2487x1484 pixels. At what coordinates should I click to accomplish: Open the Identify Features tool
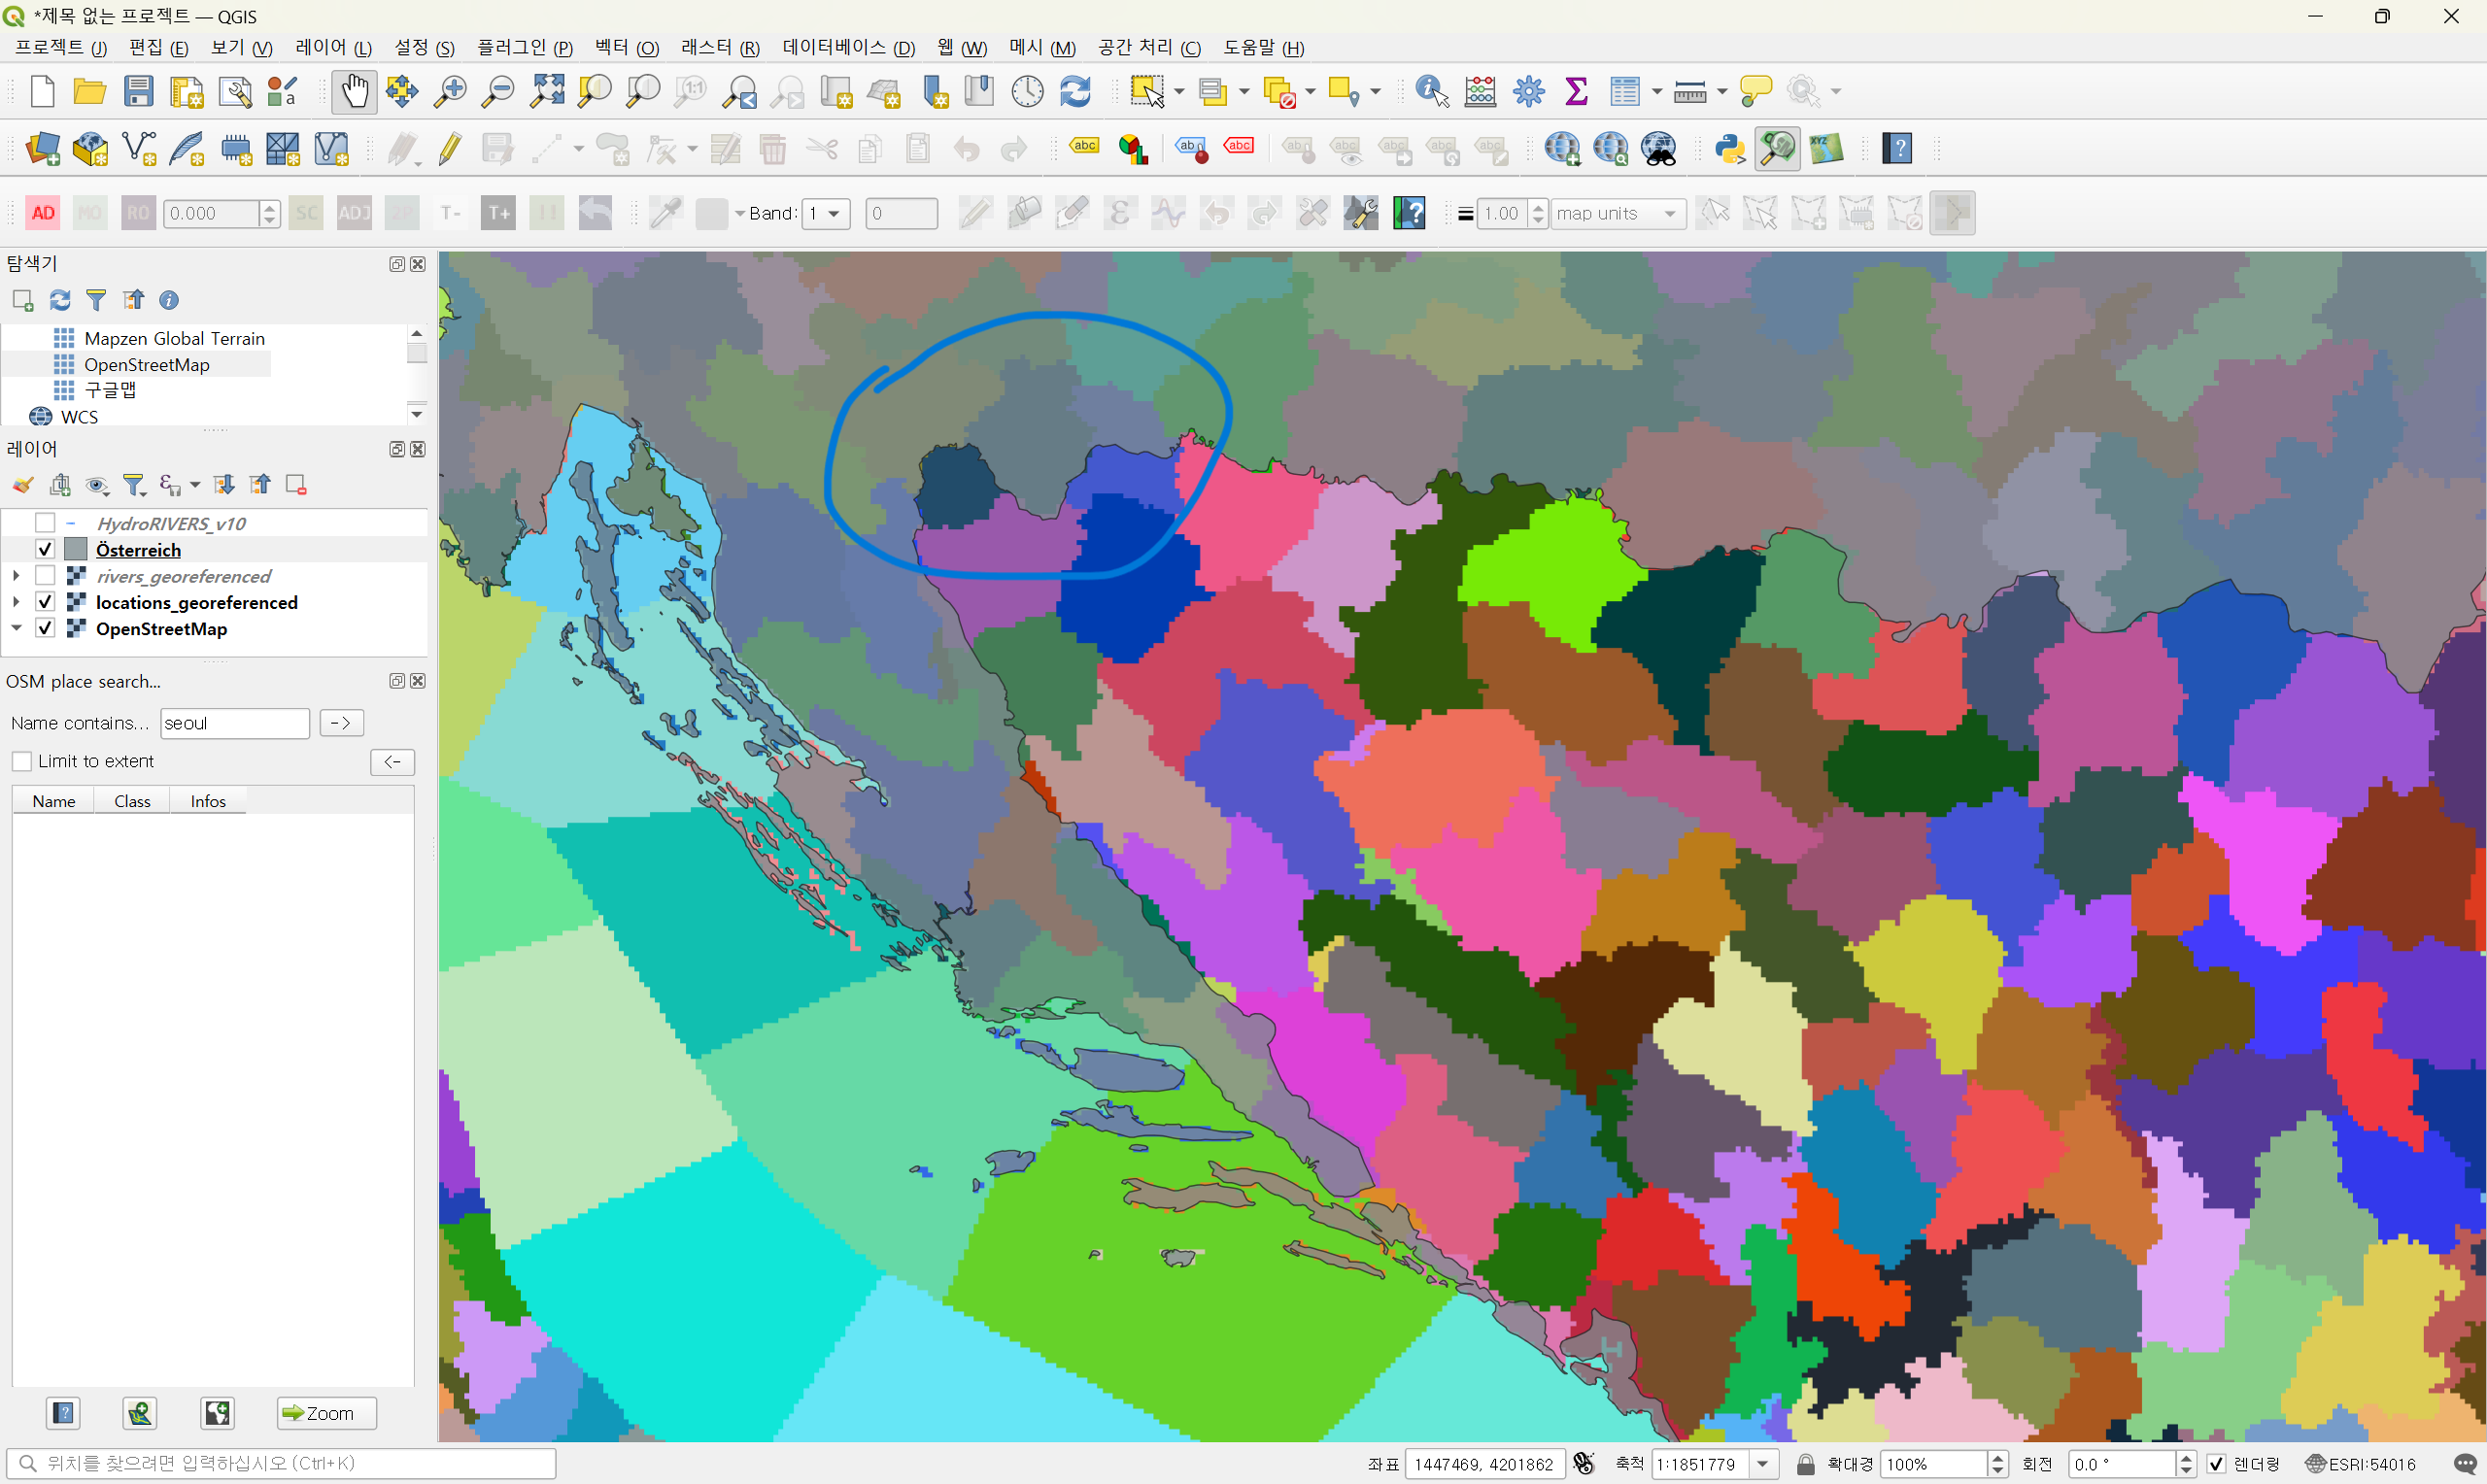1432,92
